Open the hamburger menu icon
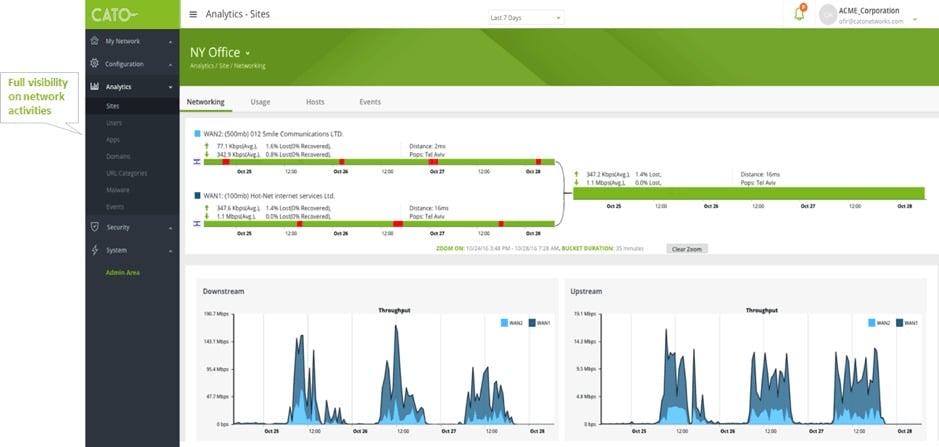The width and height of the screenshot is (939, 447). pos(193,14)
